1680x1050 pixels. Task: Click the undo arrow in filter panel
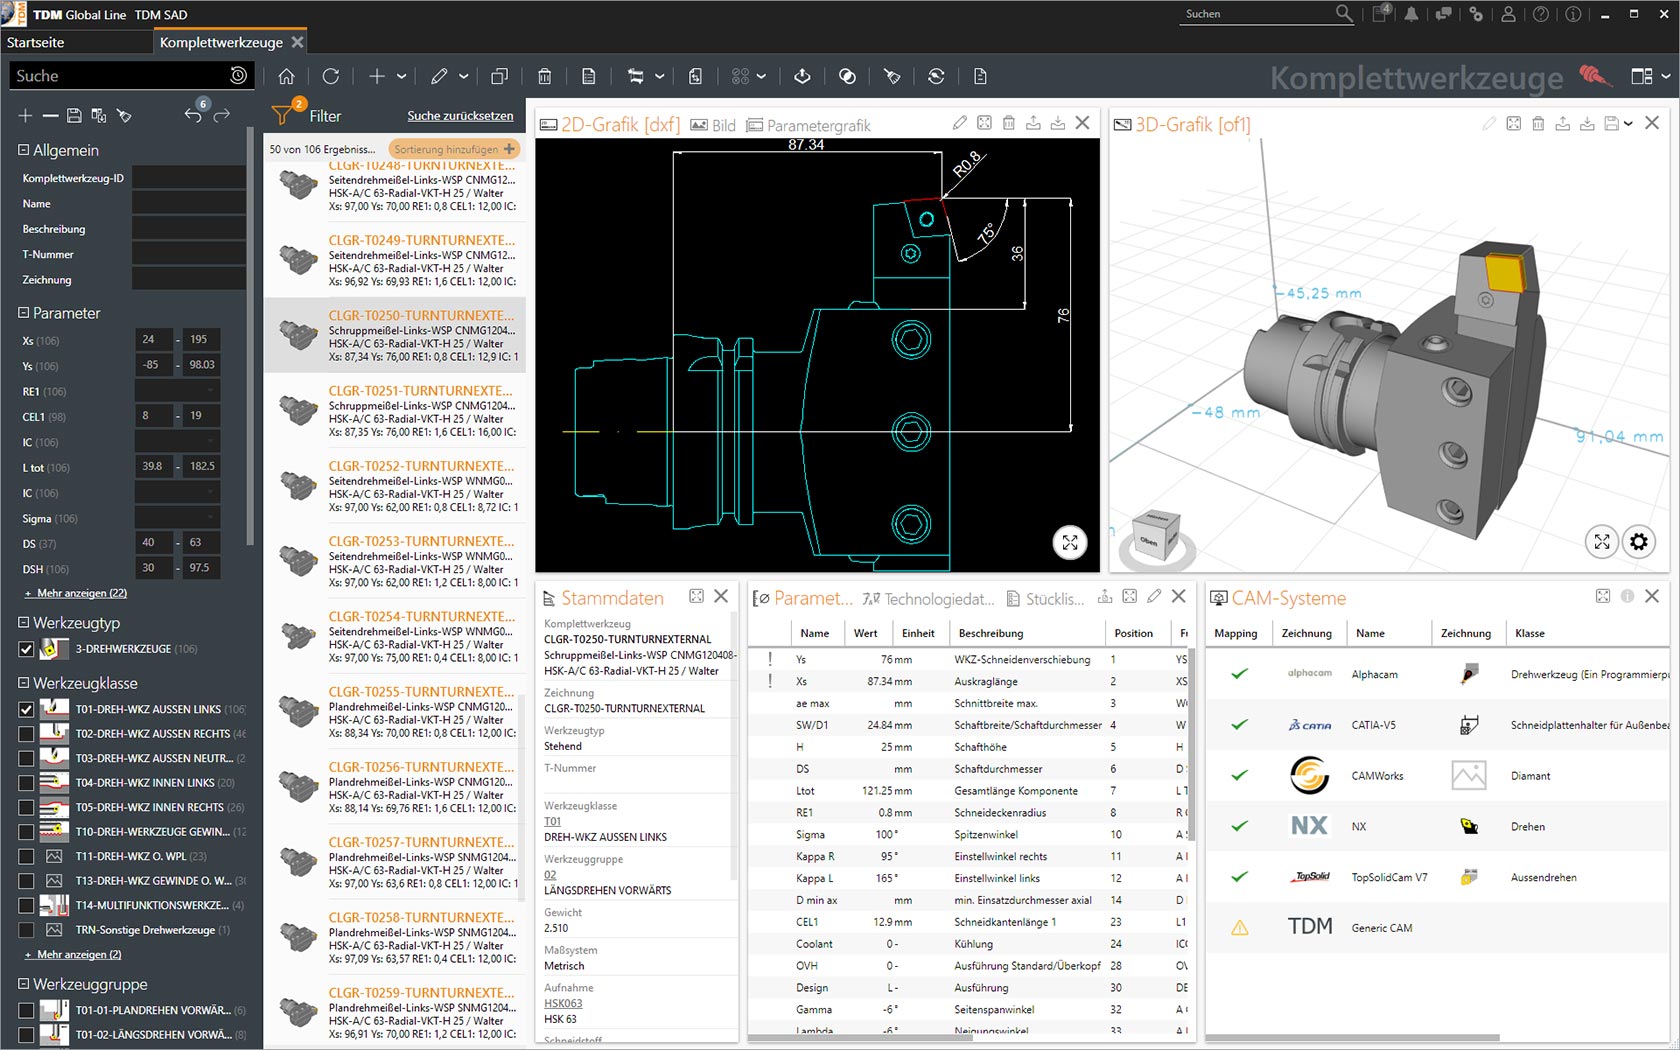tap(193, 115)
